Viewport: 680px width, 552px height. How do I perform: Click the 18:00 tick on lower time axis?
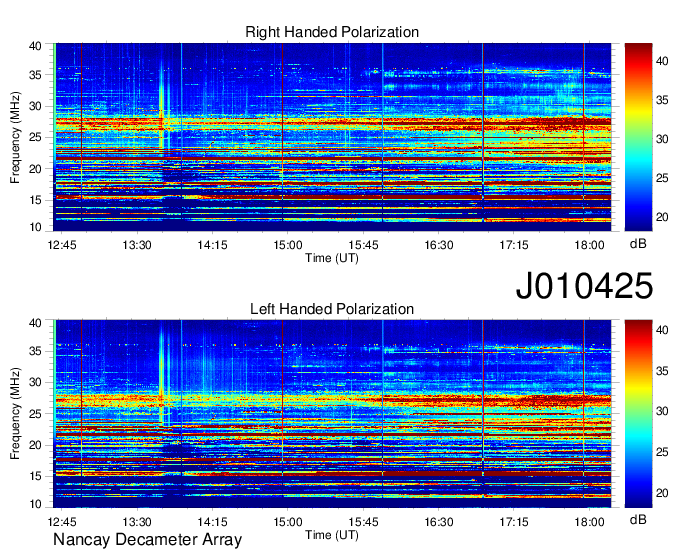589,522
